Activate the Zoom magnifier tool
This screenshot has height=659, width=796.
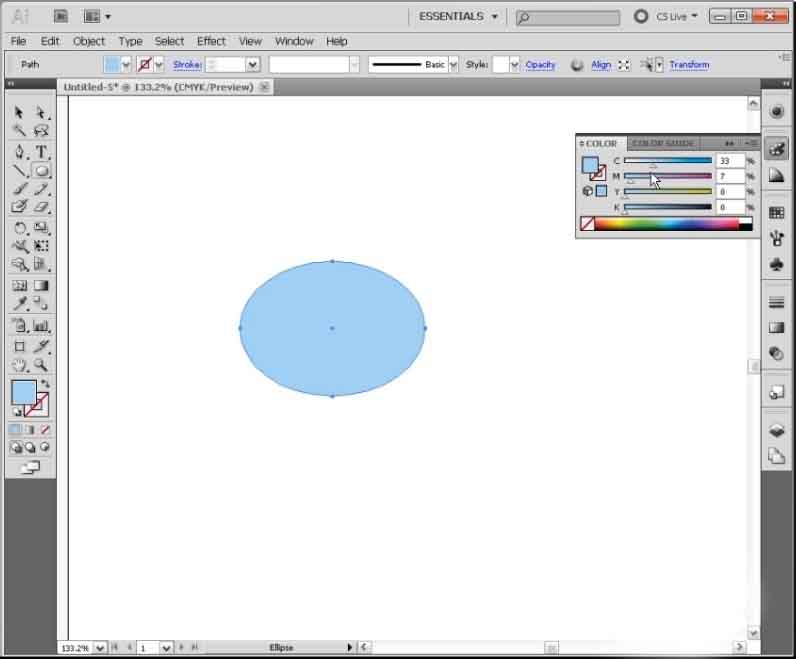(x=42, y=365)
